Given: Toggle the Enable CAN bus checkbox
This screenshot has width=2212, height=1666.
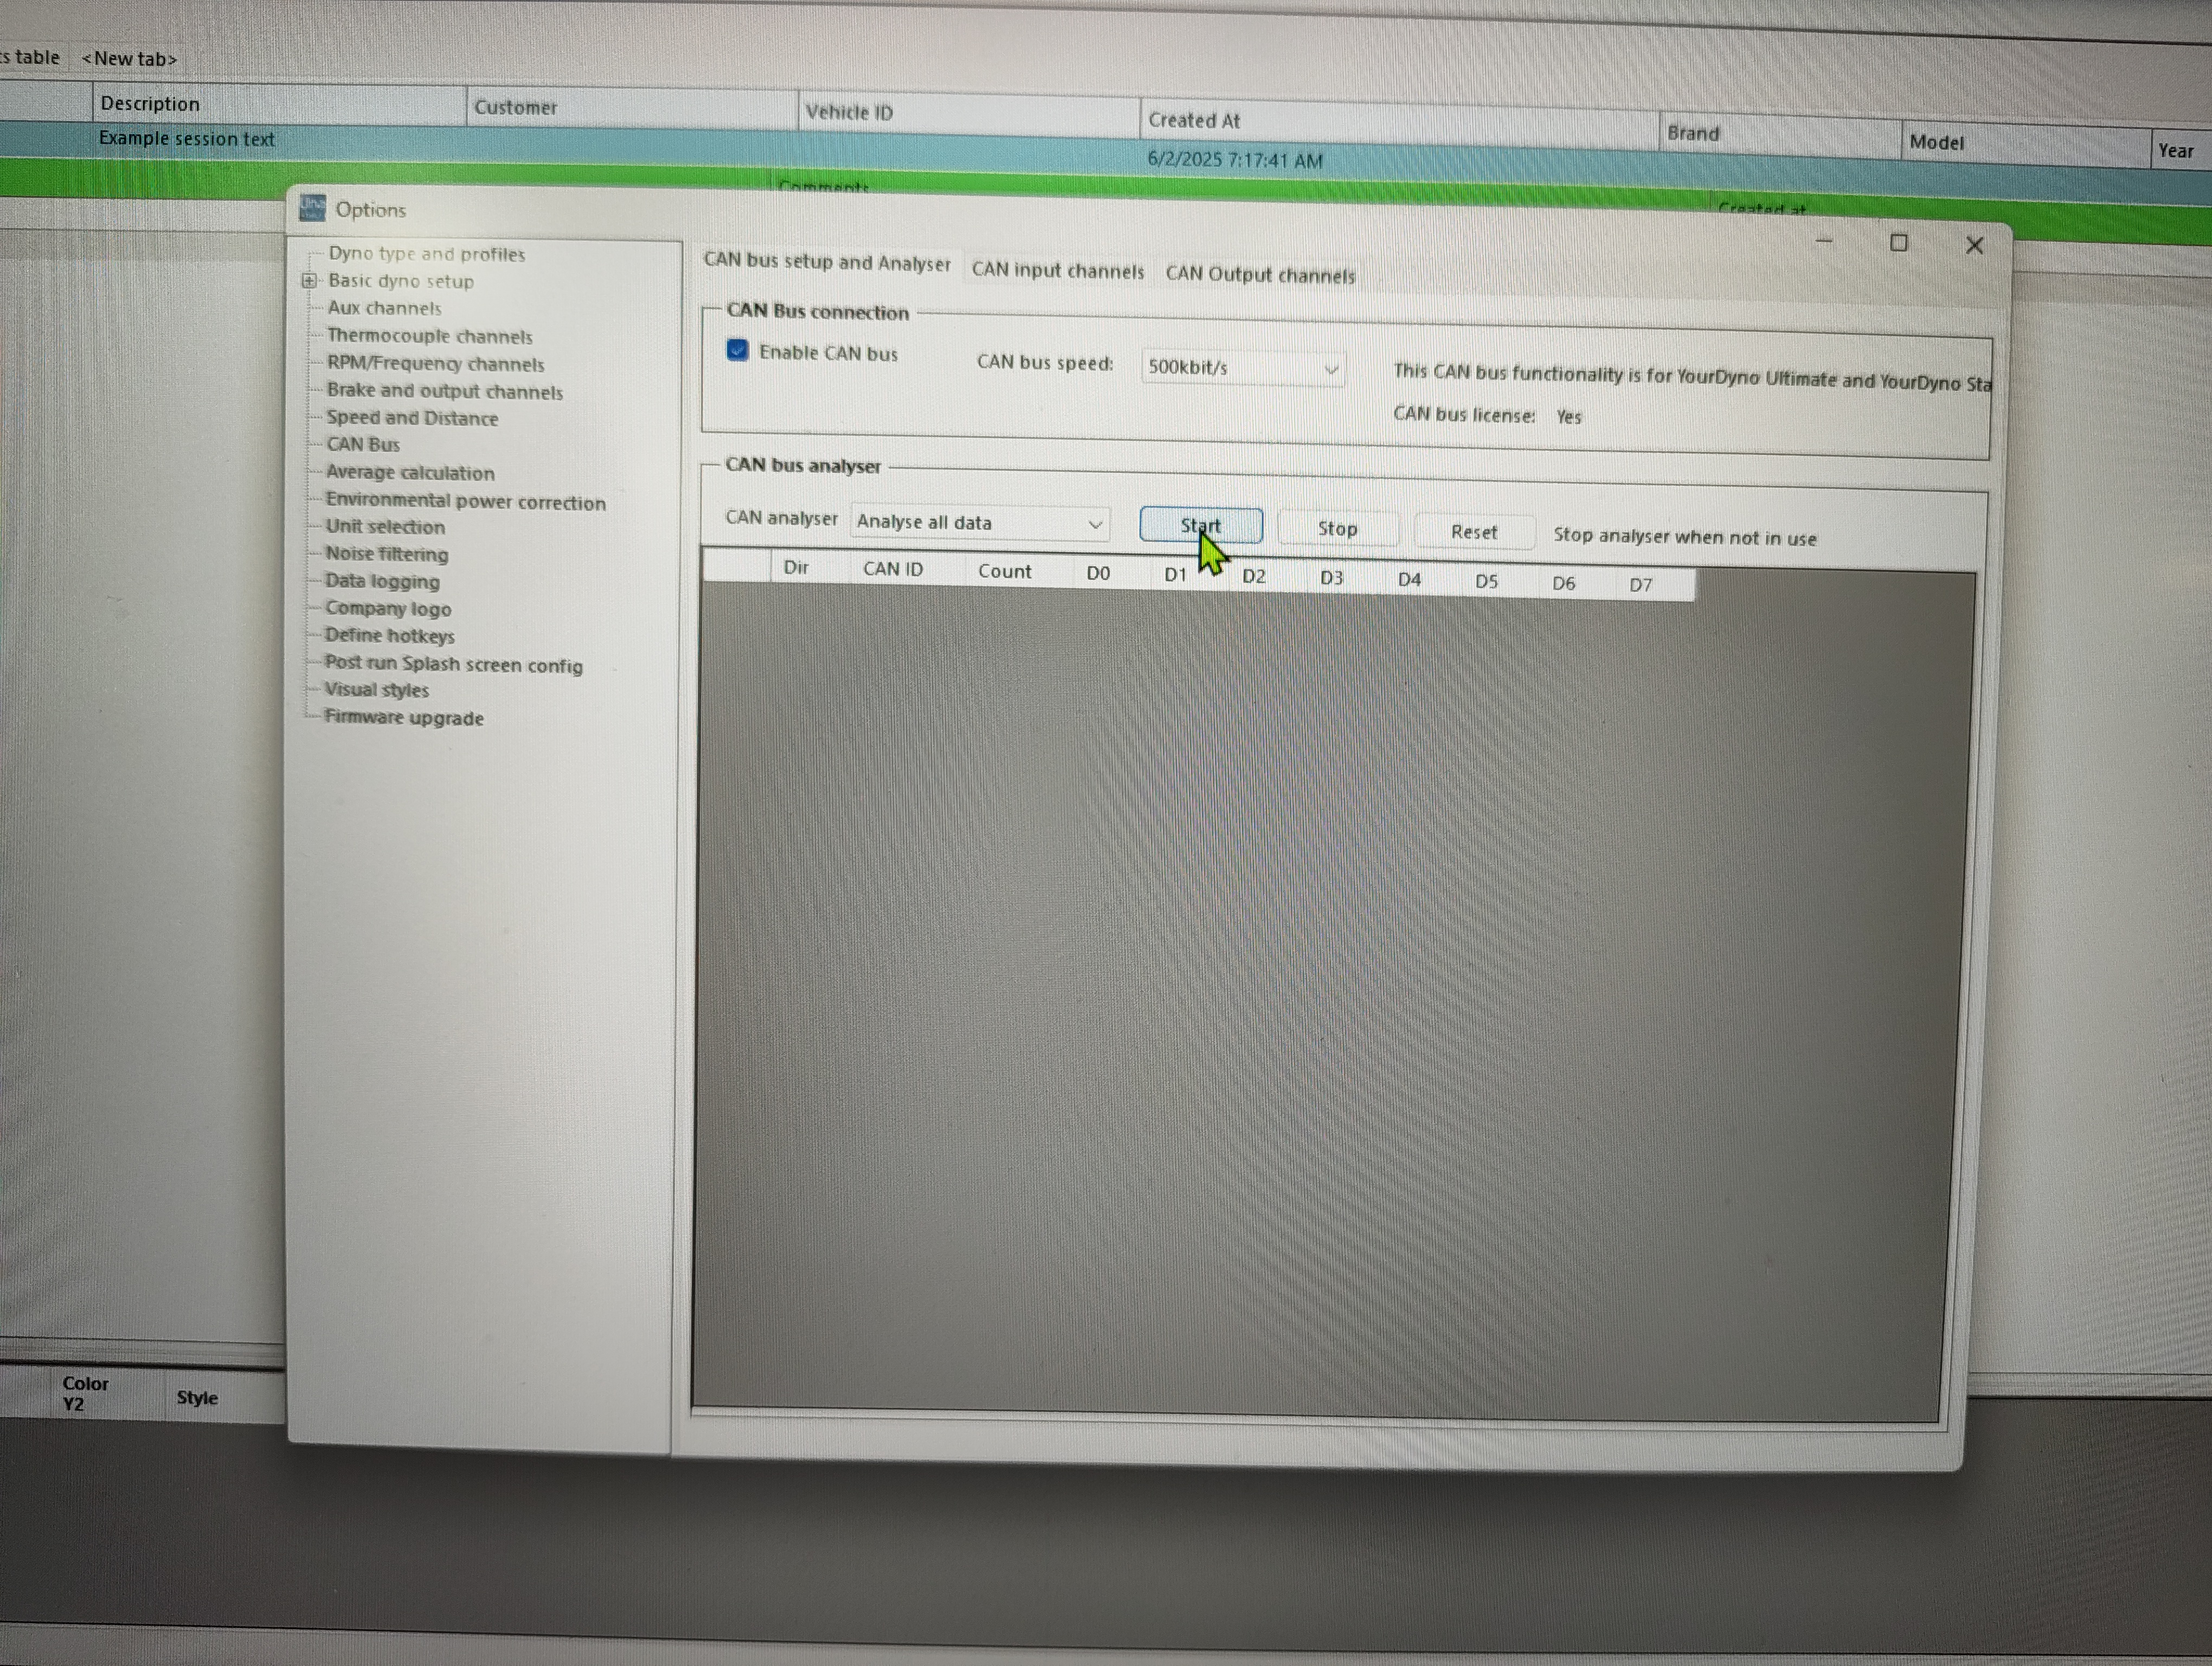Looking at the screenshot, I should (x=737, y=351).
